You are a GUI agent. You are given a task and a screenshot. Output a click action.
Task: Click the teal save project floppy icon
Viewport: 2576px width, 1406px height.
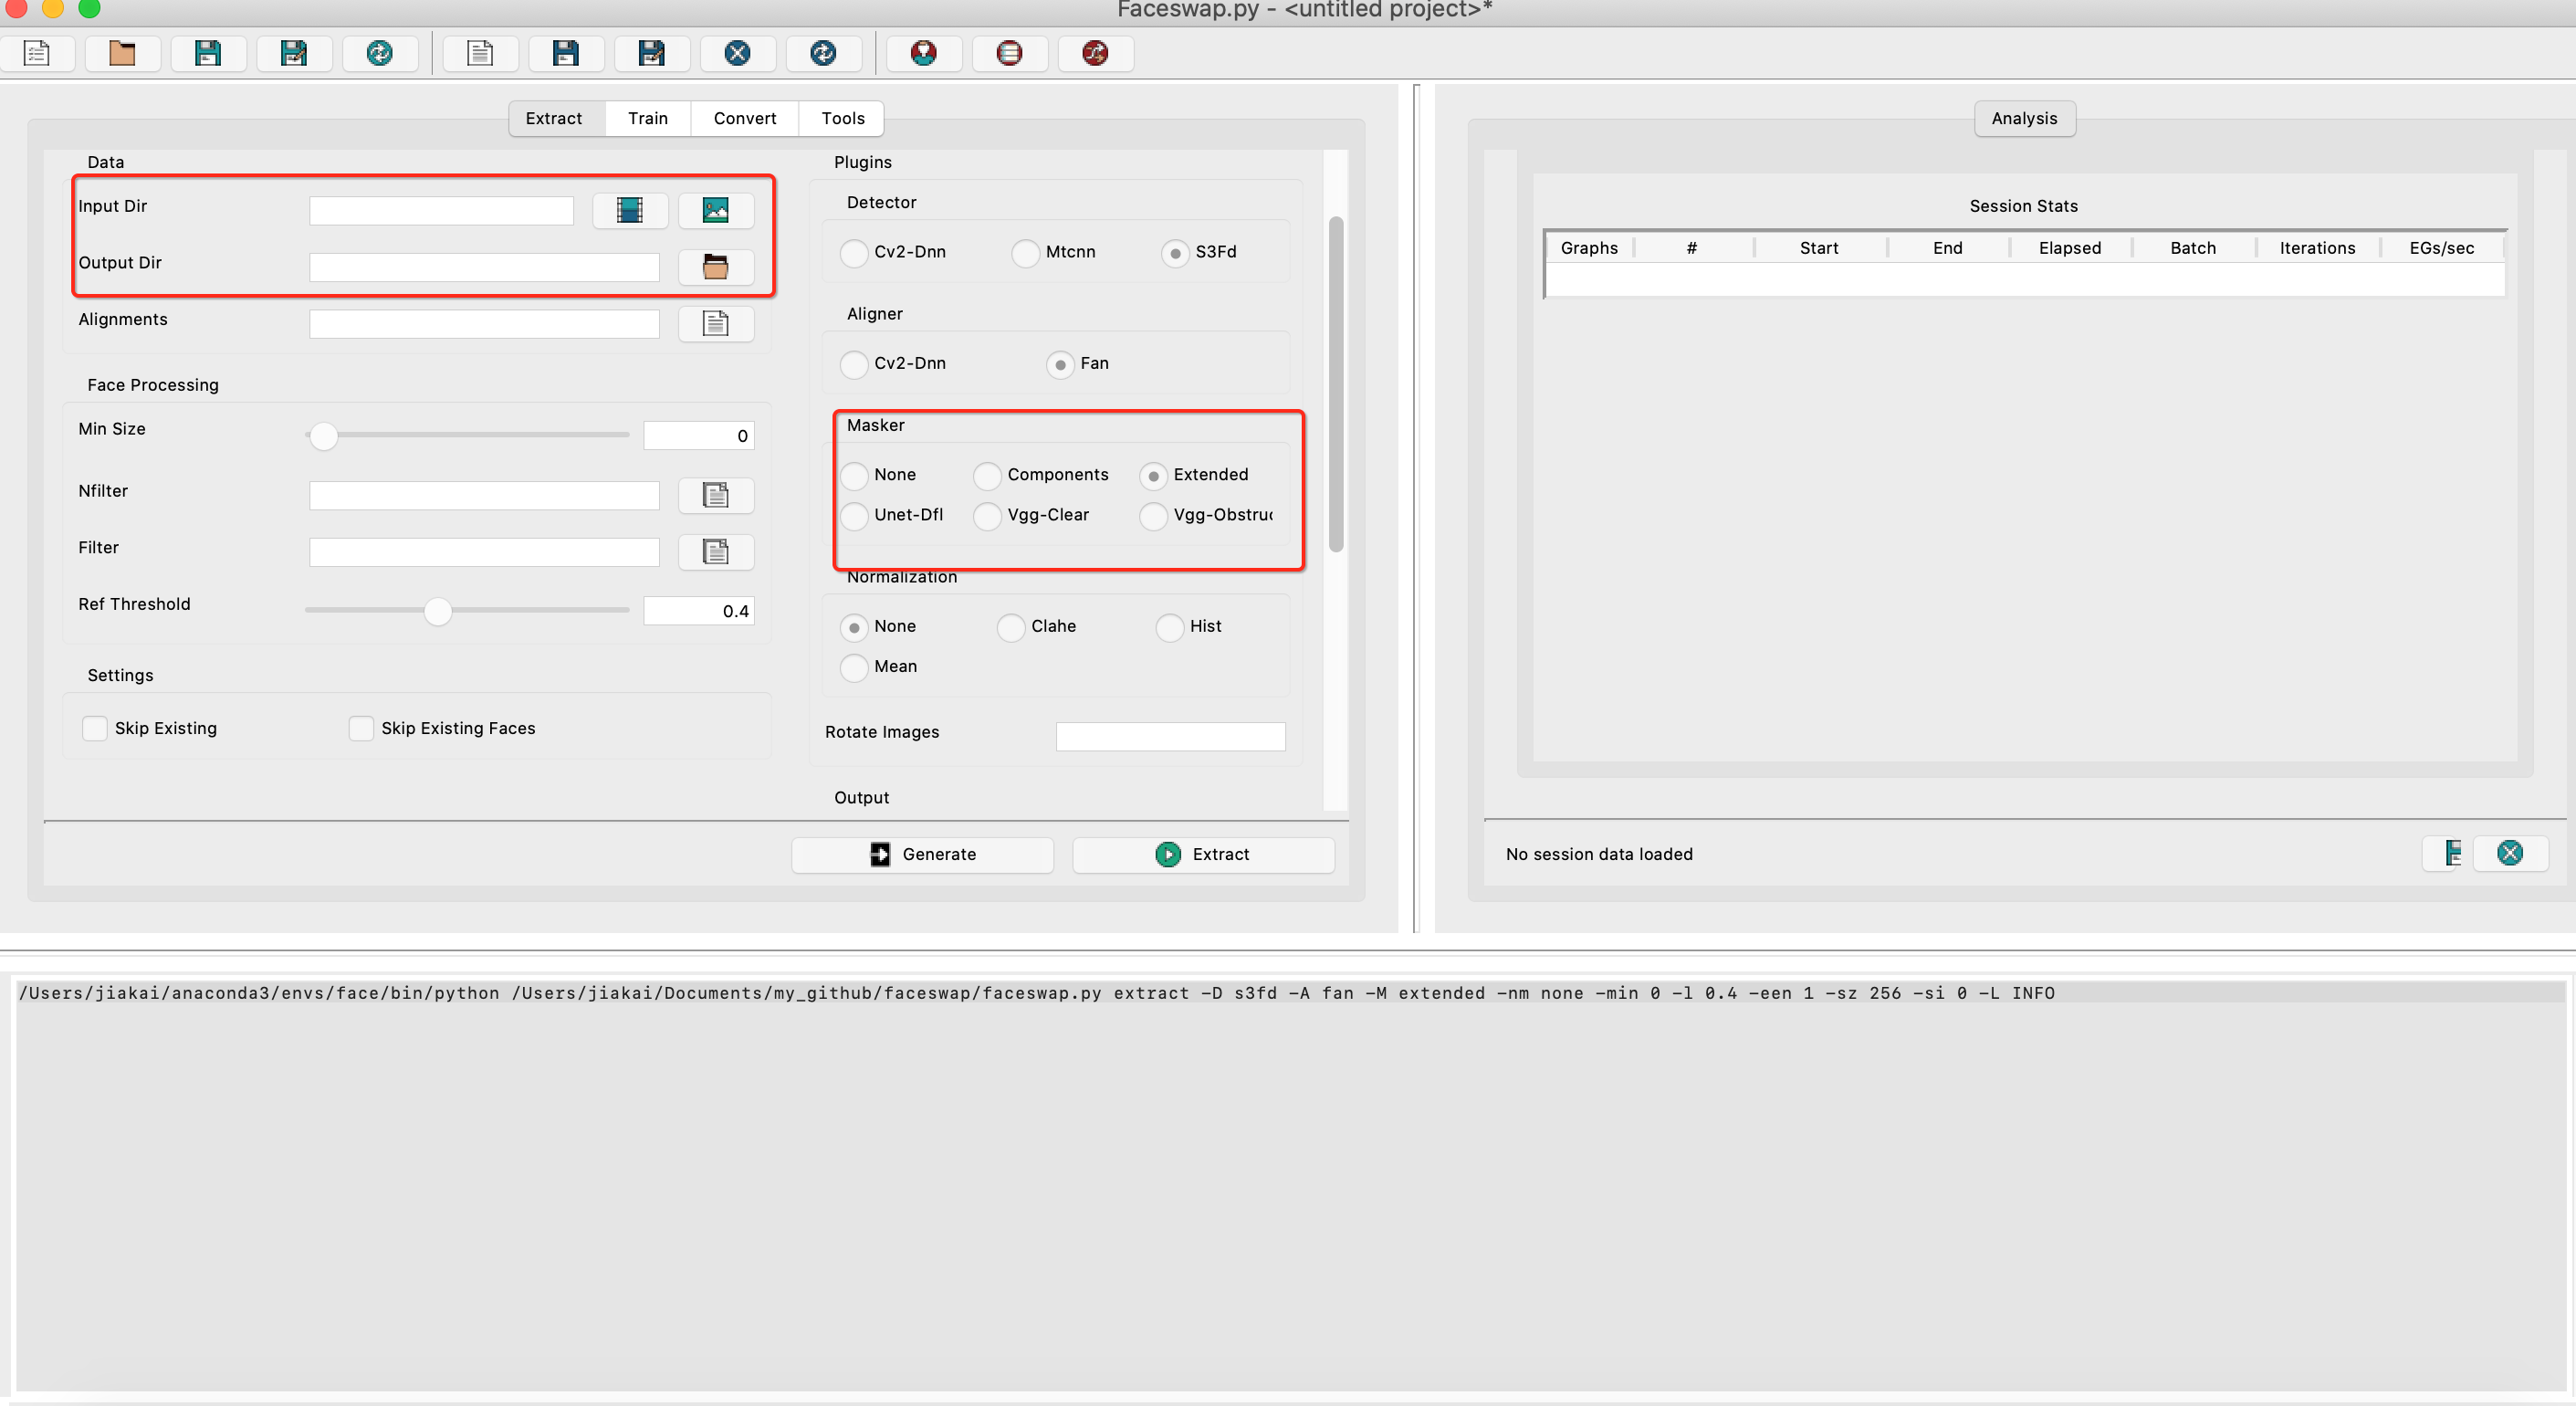pos(208,53)
